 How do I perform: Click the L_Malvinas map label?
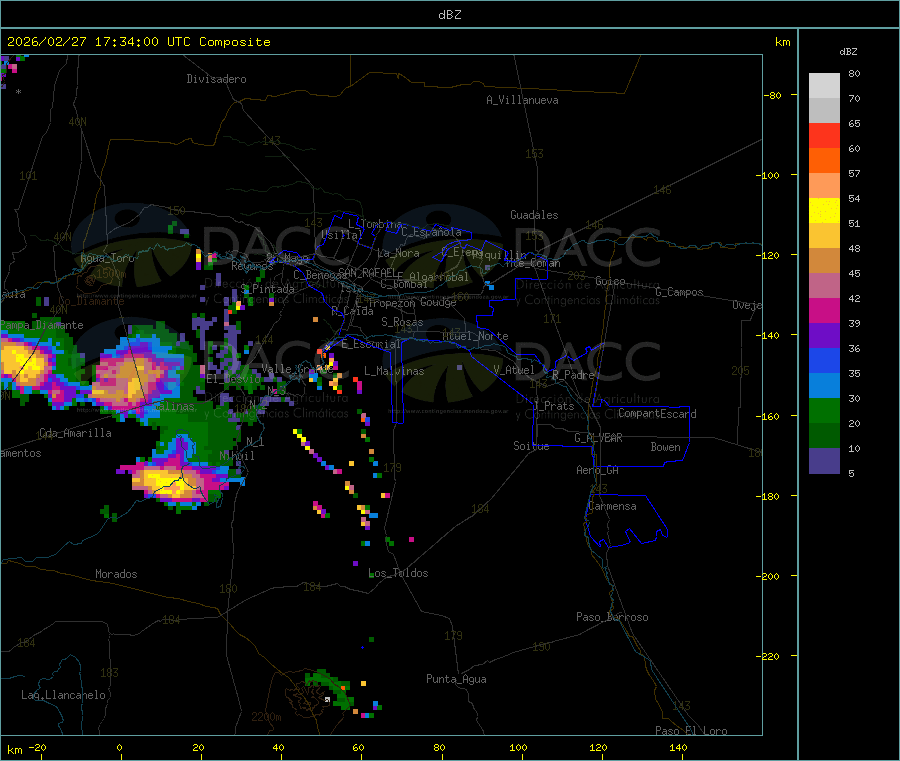(394, 371)
